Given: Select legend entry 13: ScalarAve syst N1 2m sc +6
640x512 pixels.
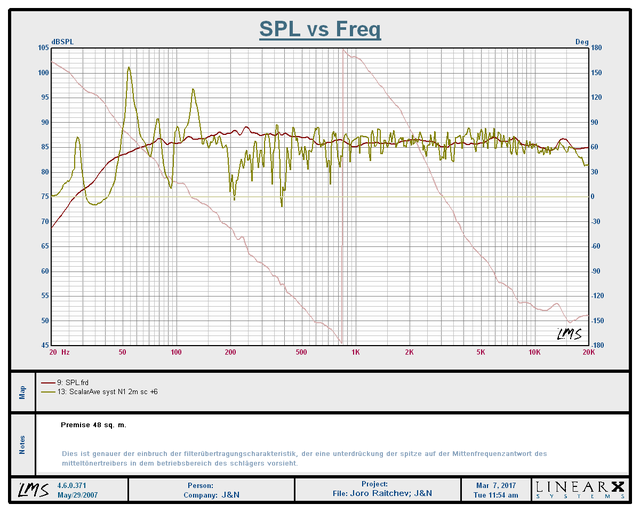Looking at the screenshot, I should point(107,392).
